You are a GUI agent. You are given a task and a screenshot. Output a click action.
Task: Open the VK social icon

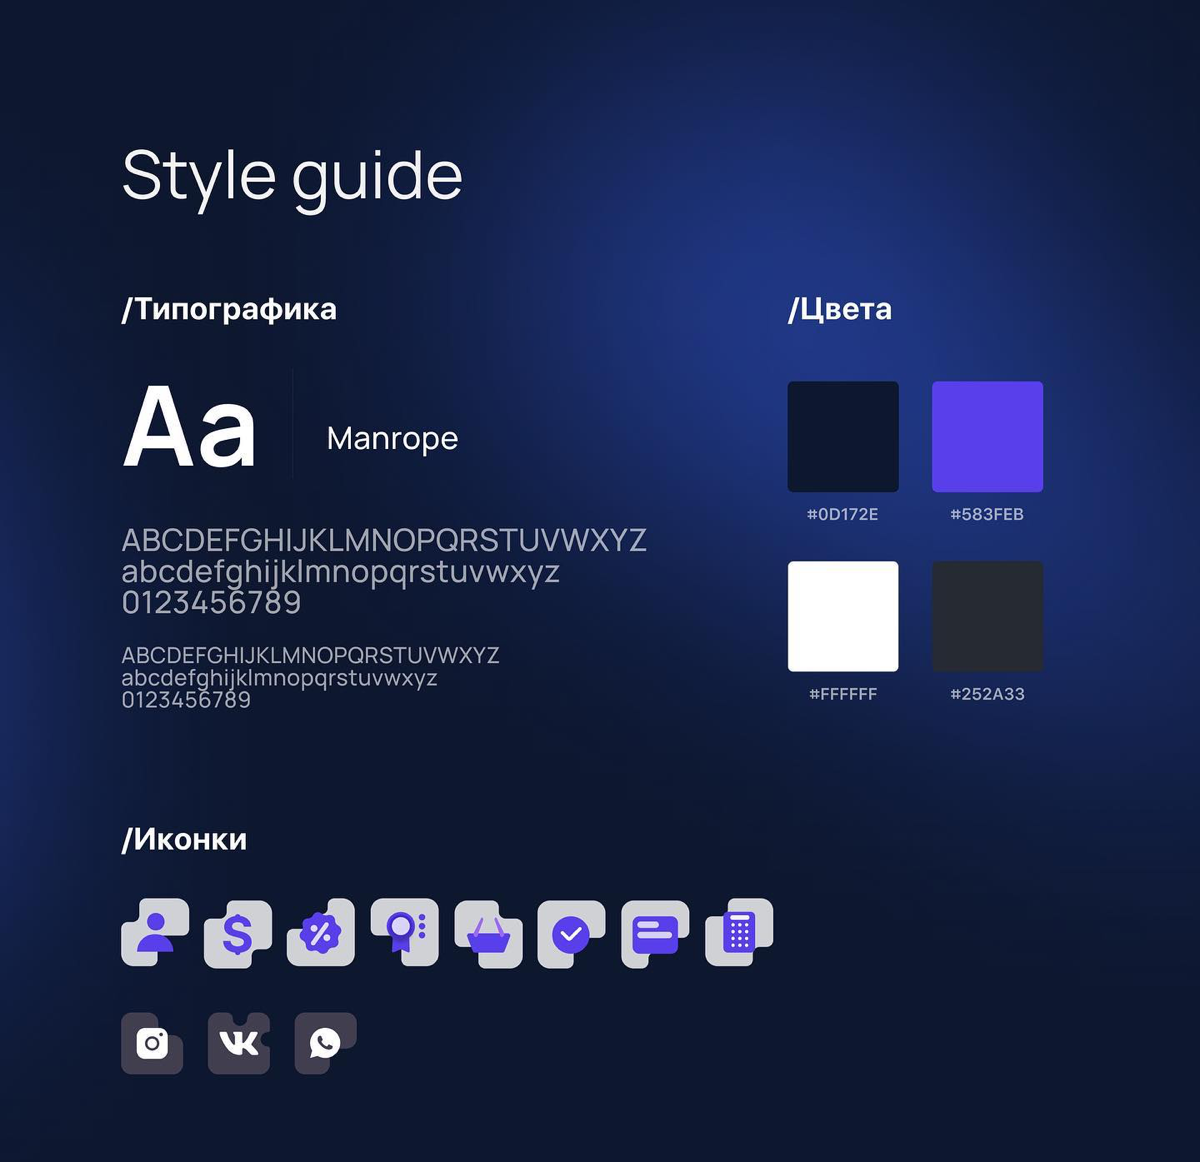pyautogui.click(x=239, y=1043)
